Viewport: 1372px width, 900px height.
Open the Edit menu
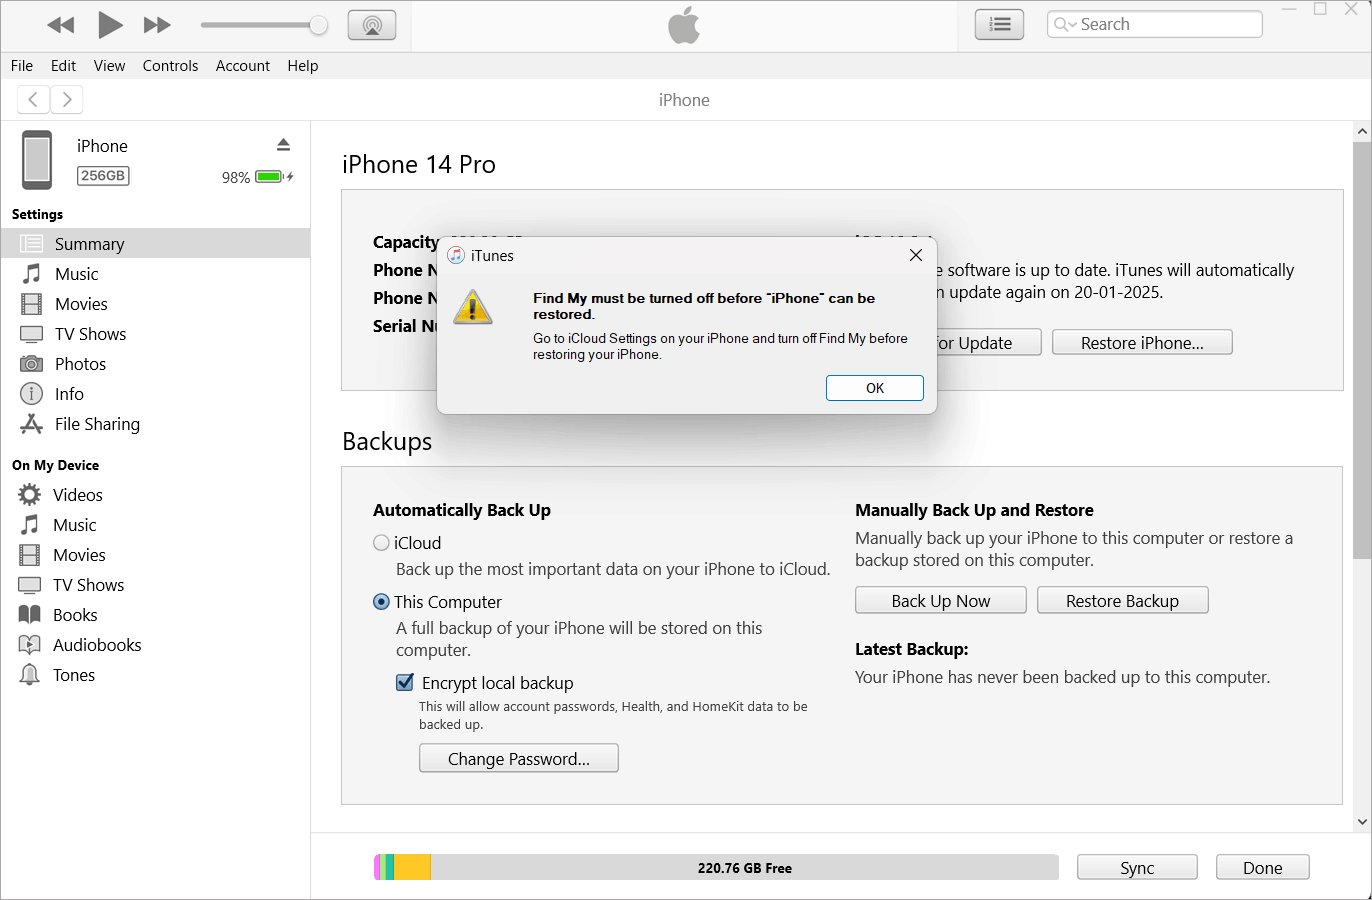(63, 66)
